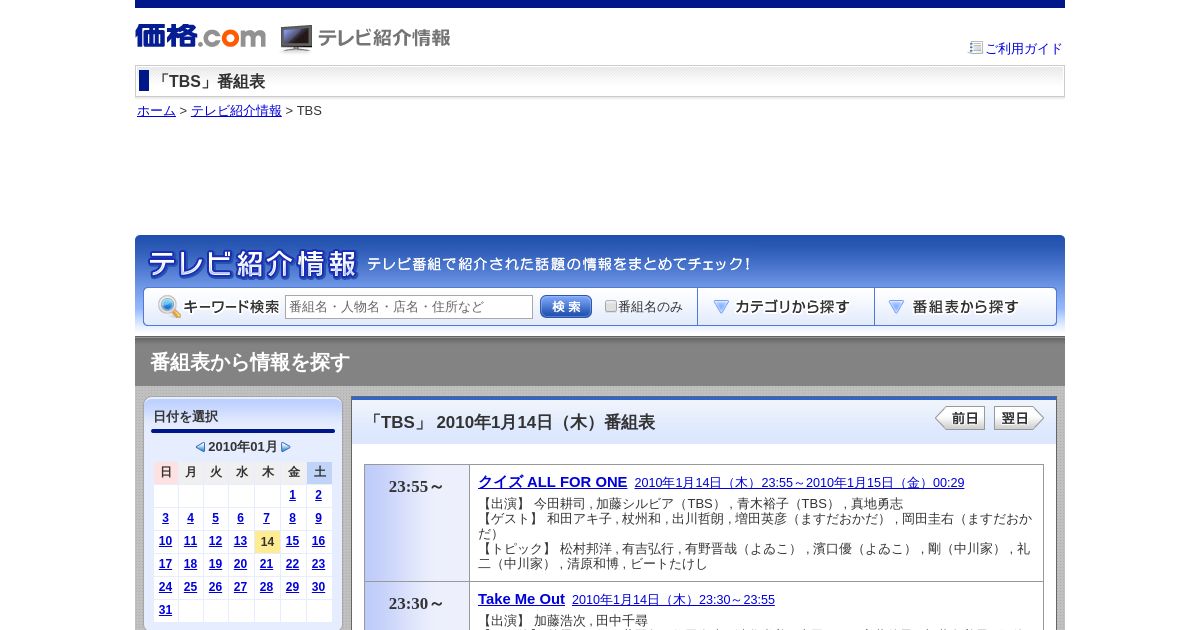Viewport: 1200px width, 630px height.
Task: Select January 30 in calendar
Action: pos(318,587)
